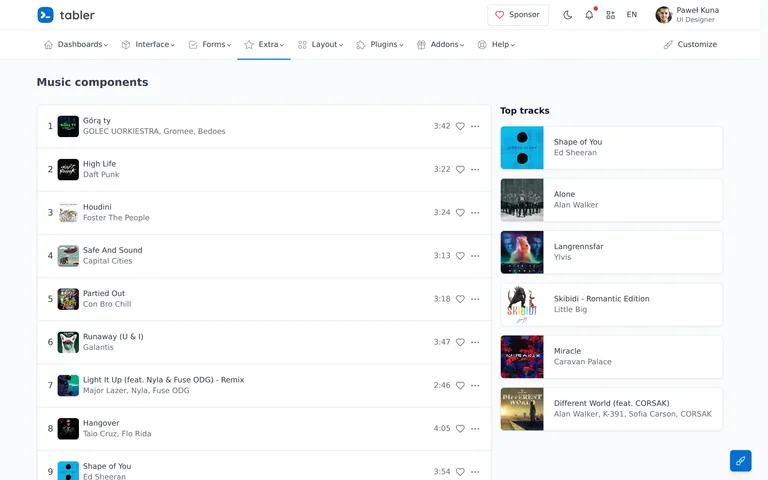Click the High Life Daft Punk cover
768x480 pixels.
[68, 169]
